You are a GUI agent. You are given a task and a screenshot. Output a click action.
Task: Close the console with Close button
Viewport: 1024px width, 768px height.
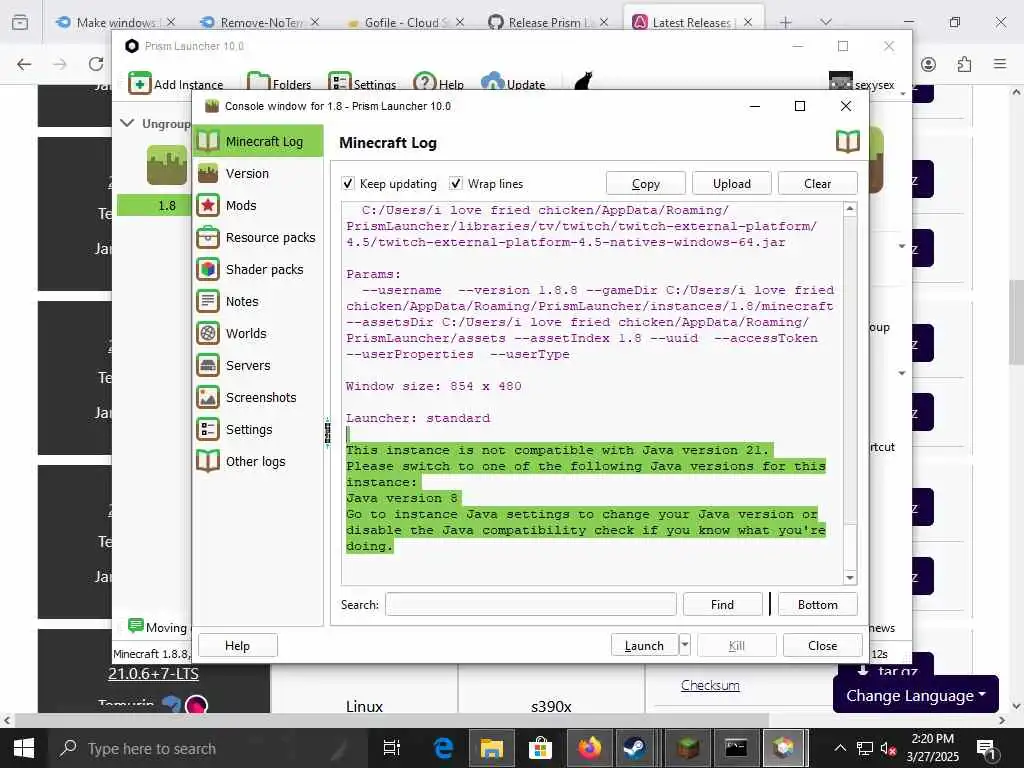click(x=822, y=645)
